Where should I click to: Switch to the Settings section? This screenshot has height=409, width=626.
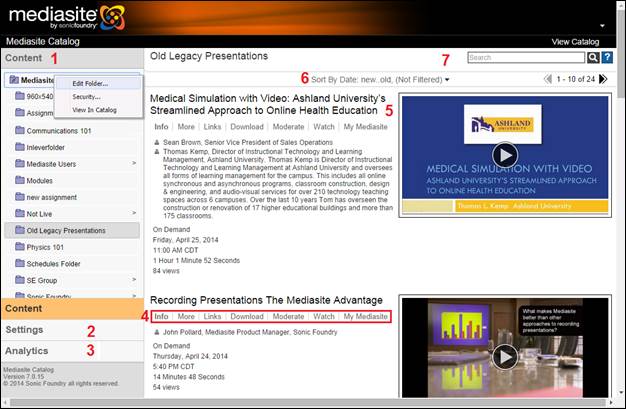pos(72,330)
